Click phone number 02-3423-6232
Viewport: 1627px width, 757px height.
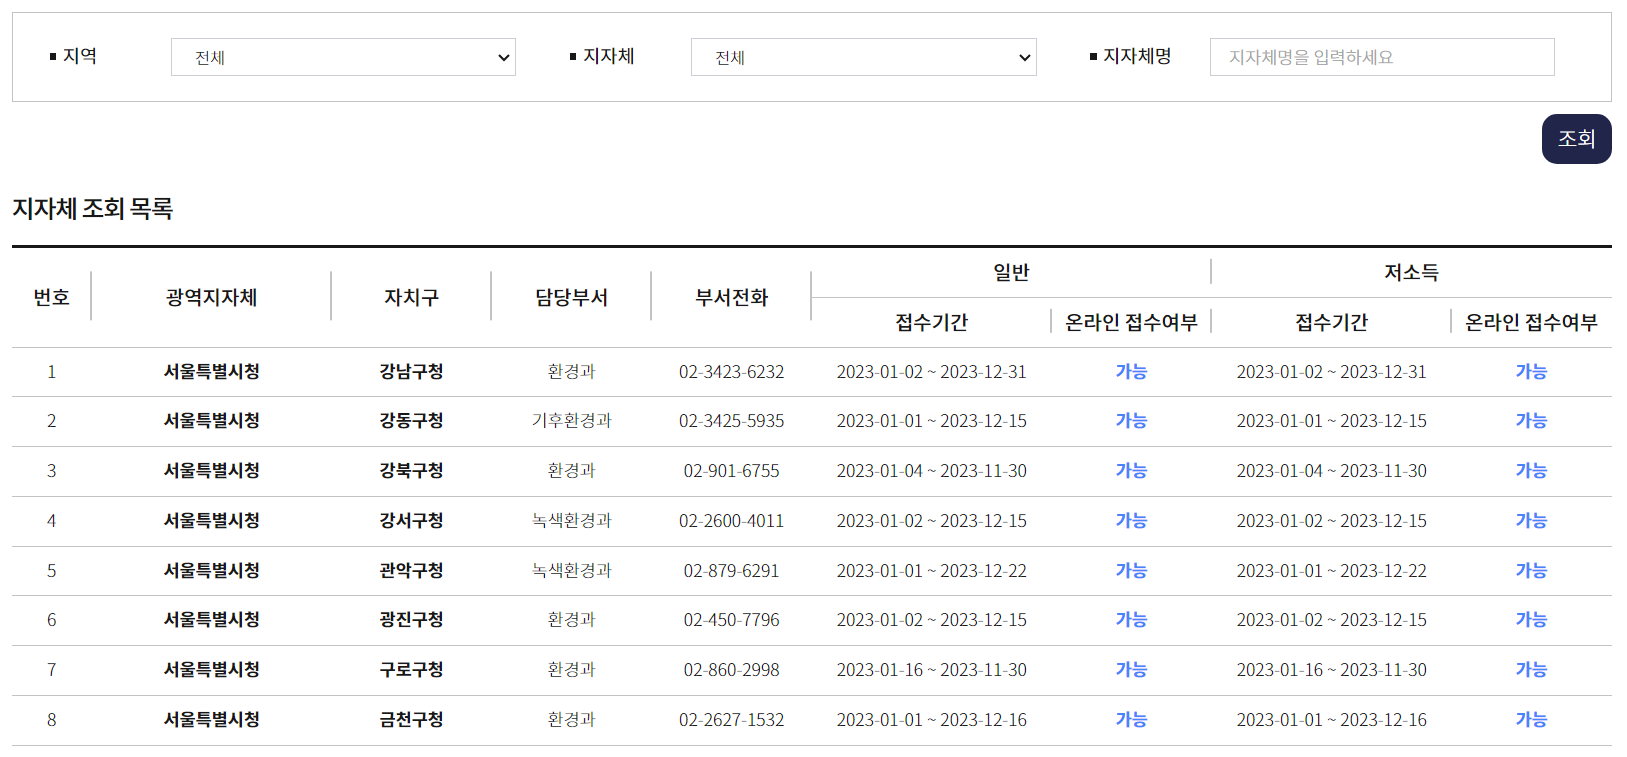[x=731, y=372]
